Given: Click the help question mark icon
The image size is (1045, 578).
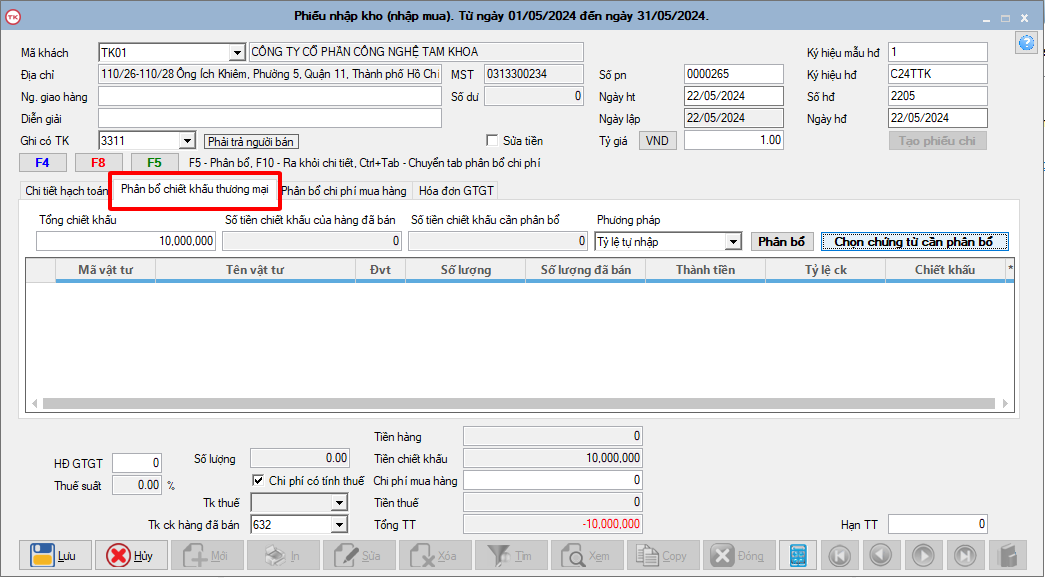Looking at the screenshot, I should [x=1025, y=42].
